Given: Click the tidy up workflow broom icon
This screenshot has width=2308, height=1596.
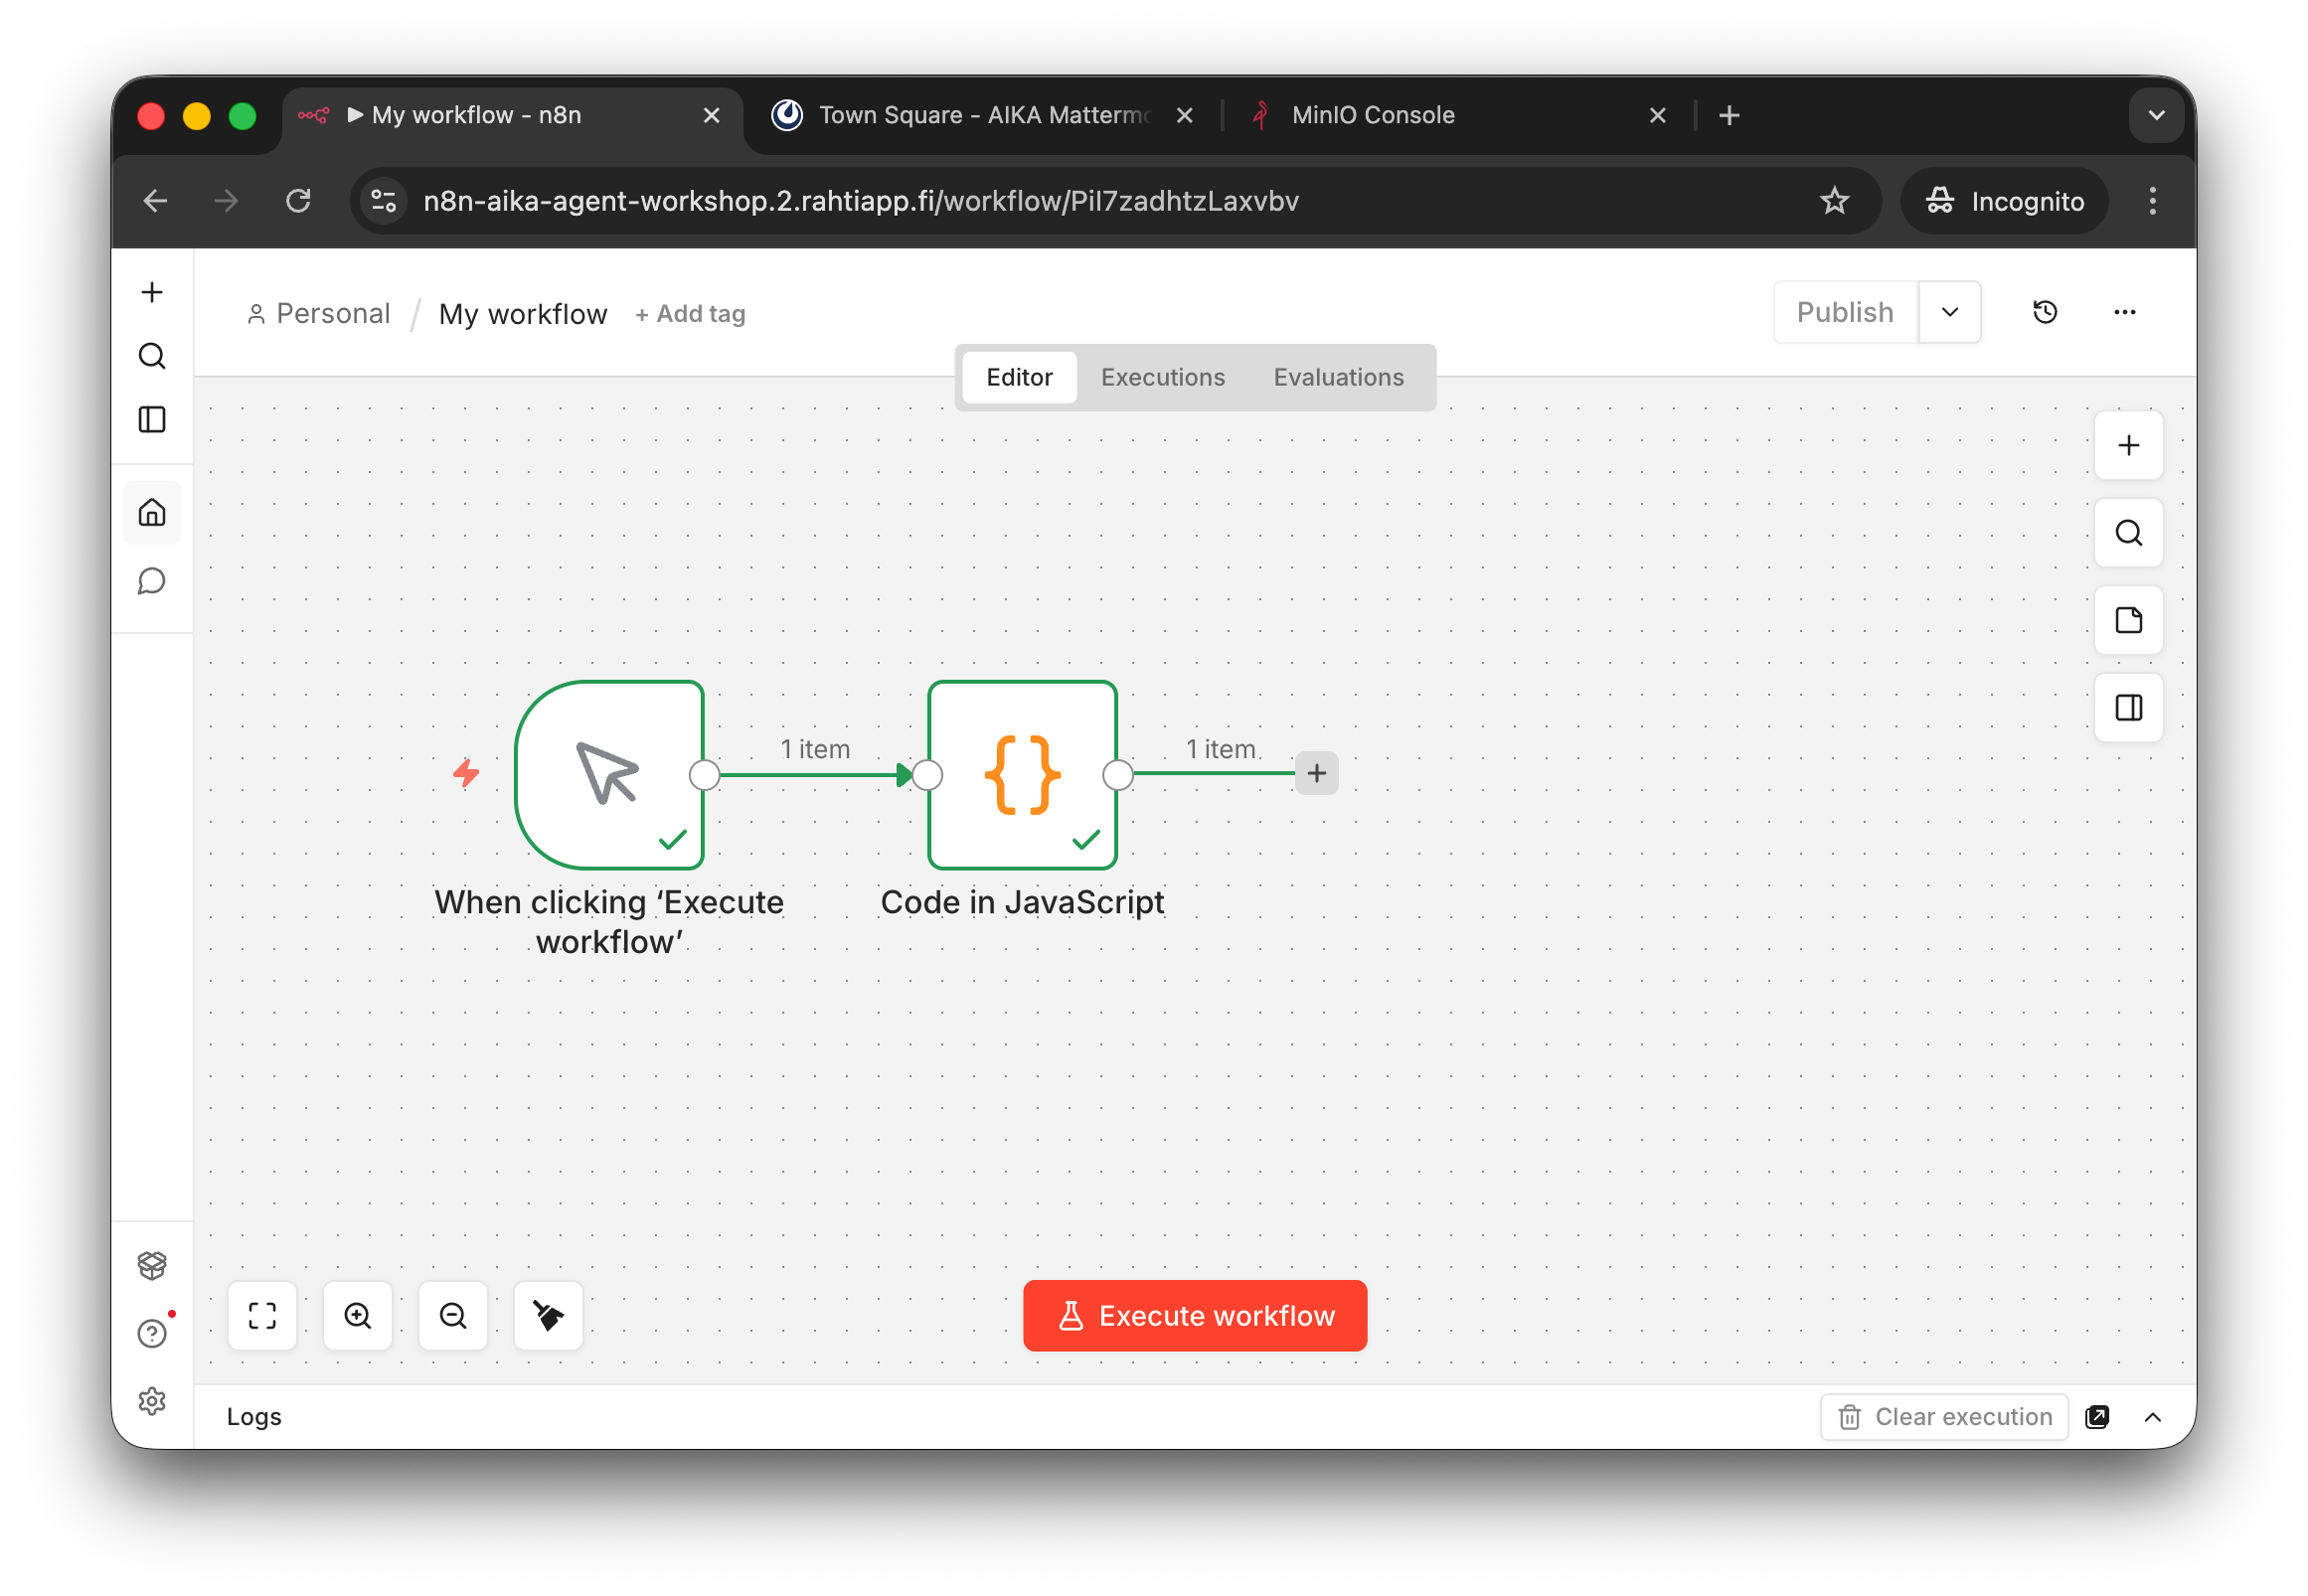Looking at the screenshot, I should pos(548,1315).
